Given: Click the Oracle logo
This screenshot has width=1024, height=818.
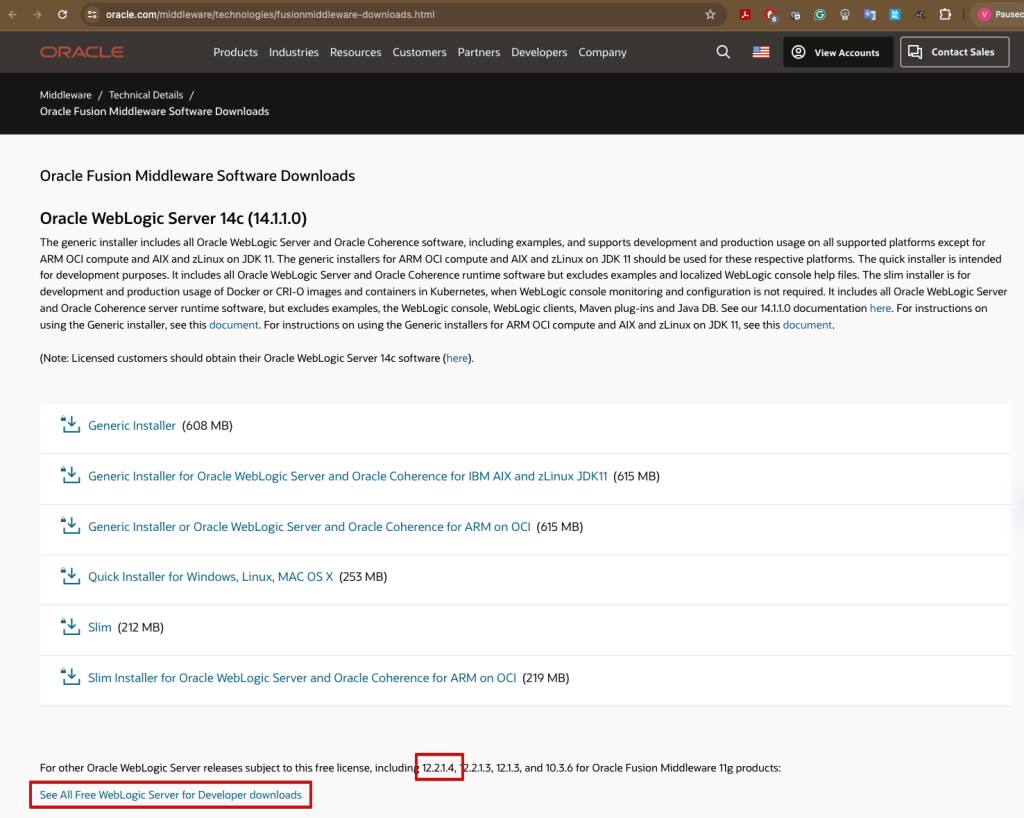Looking at the screenshot, I should click(x=82, y=52).
